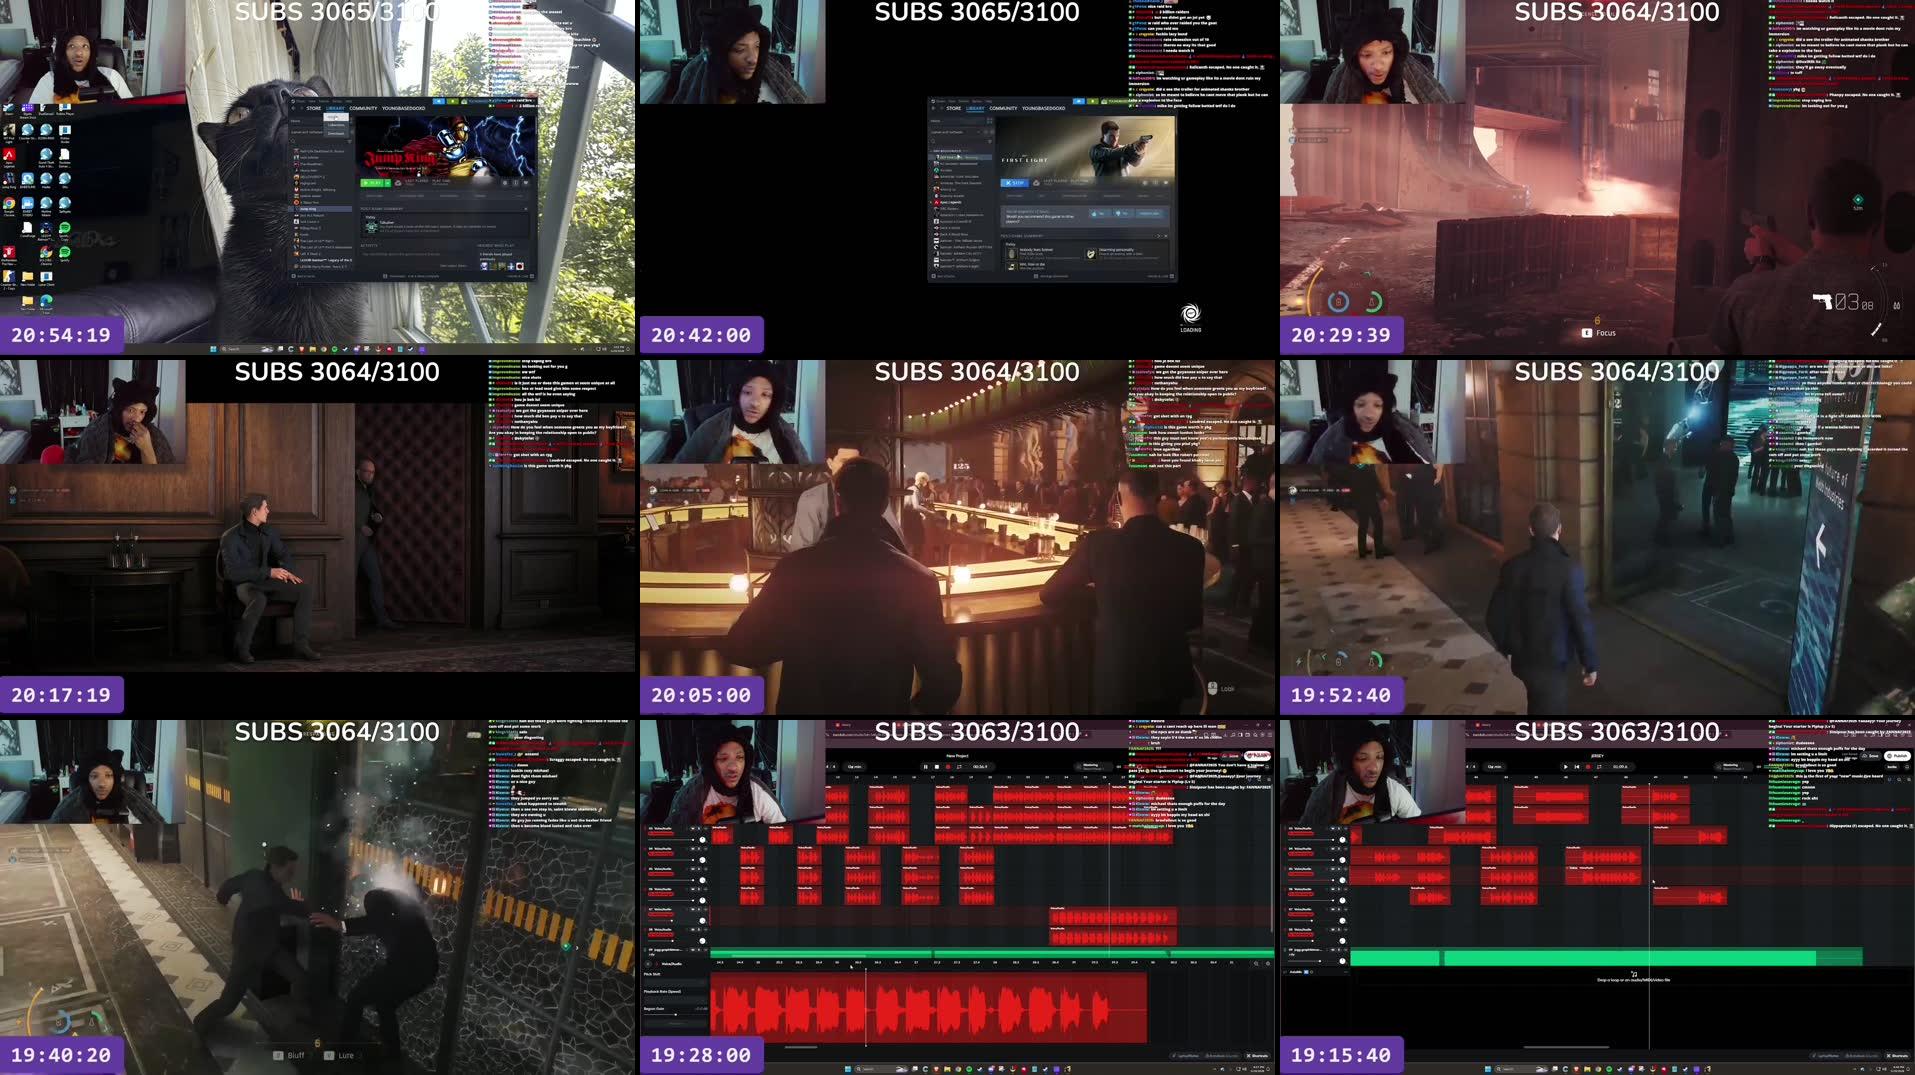Click Pitch Shift field in 19:28:00 frame editor
1915x1075 pixels.
tap(676, 982)
